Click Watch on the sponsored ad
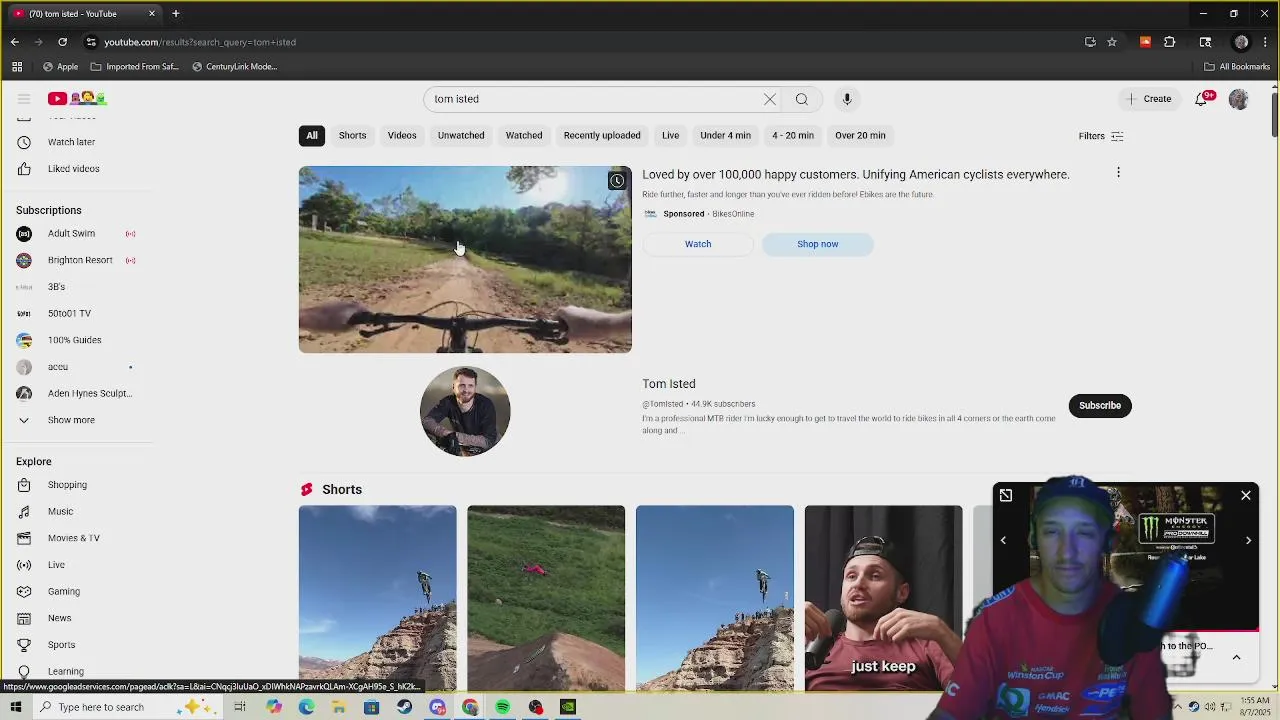 (x=698, y=244)
